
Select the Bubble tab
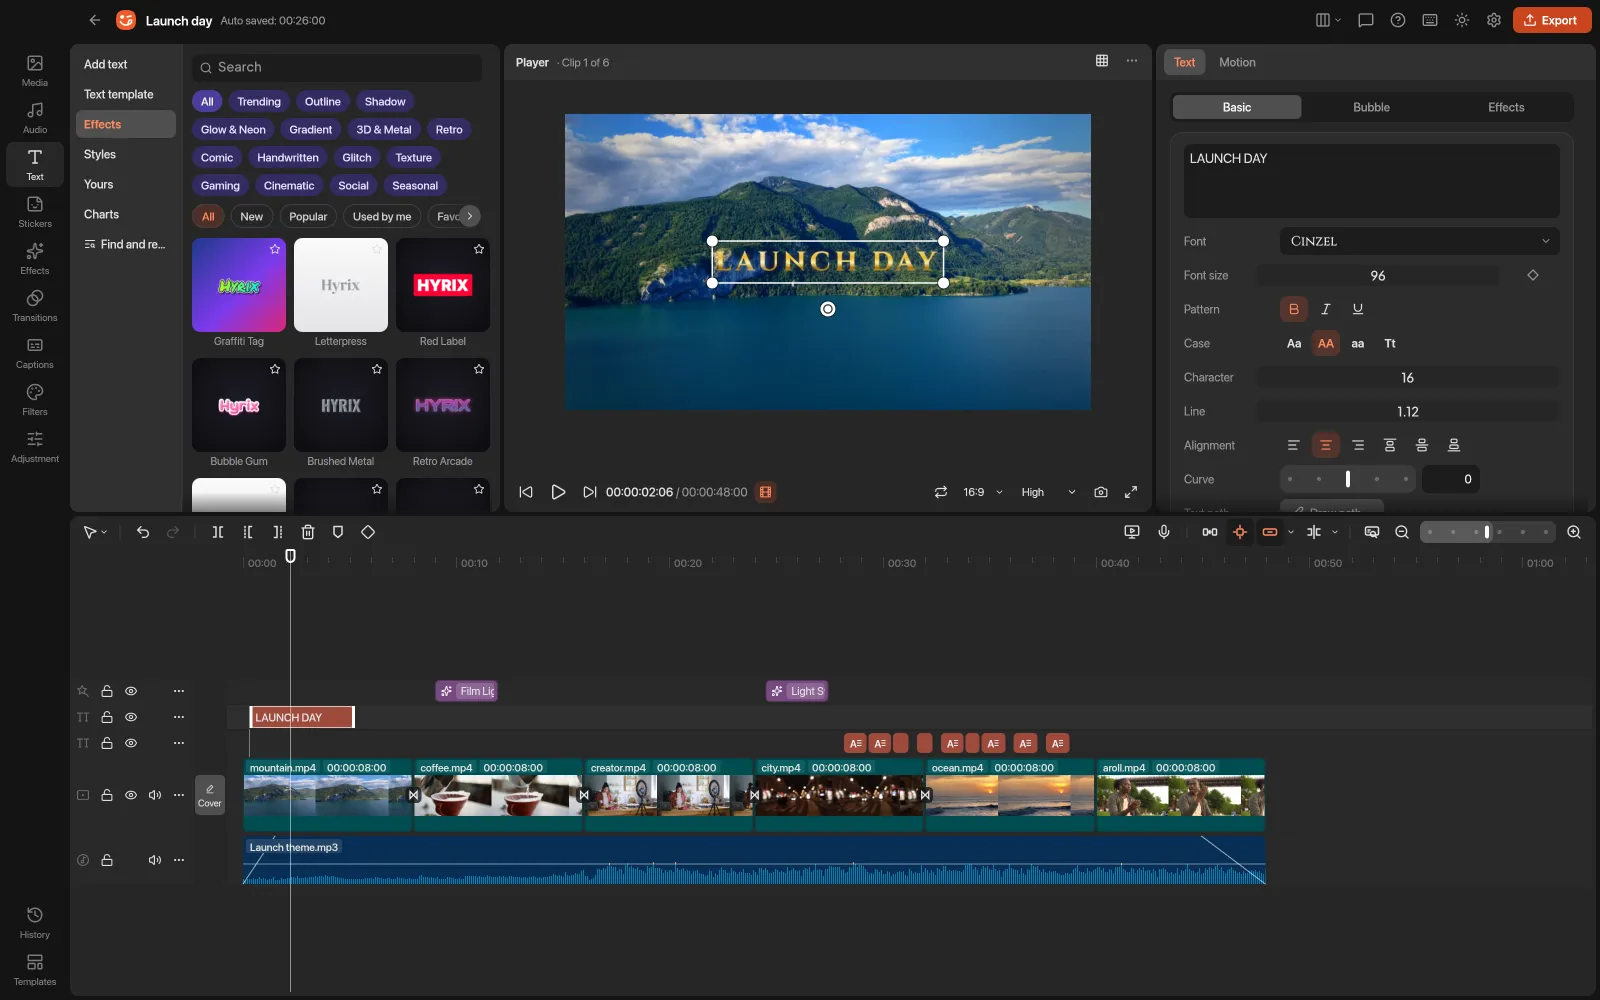click(x=1371, y=107)
